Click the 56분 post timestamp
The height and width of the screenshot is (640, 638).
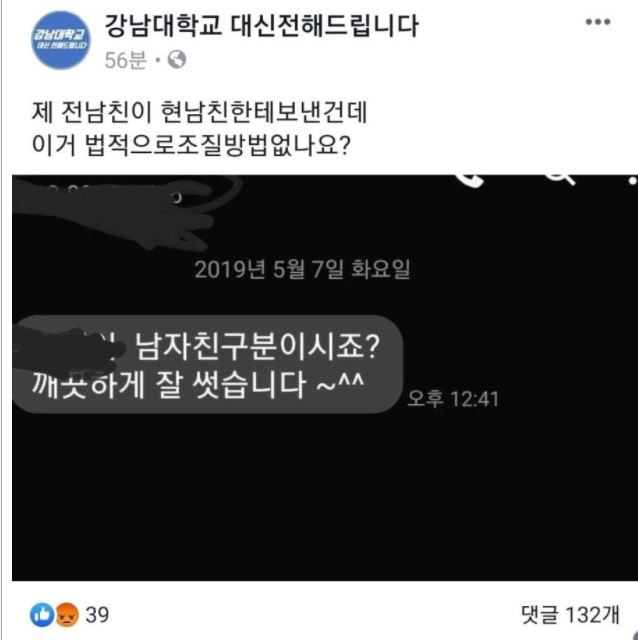[x=125, y=60]
